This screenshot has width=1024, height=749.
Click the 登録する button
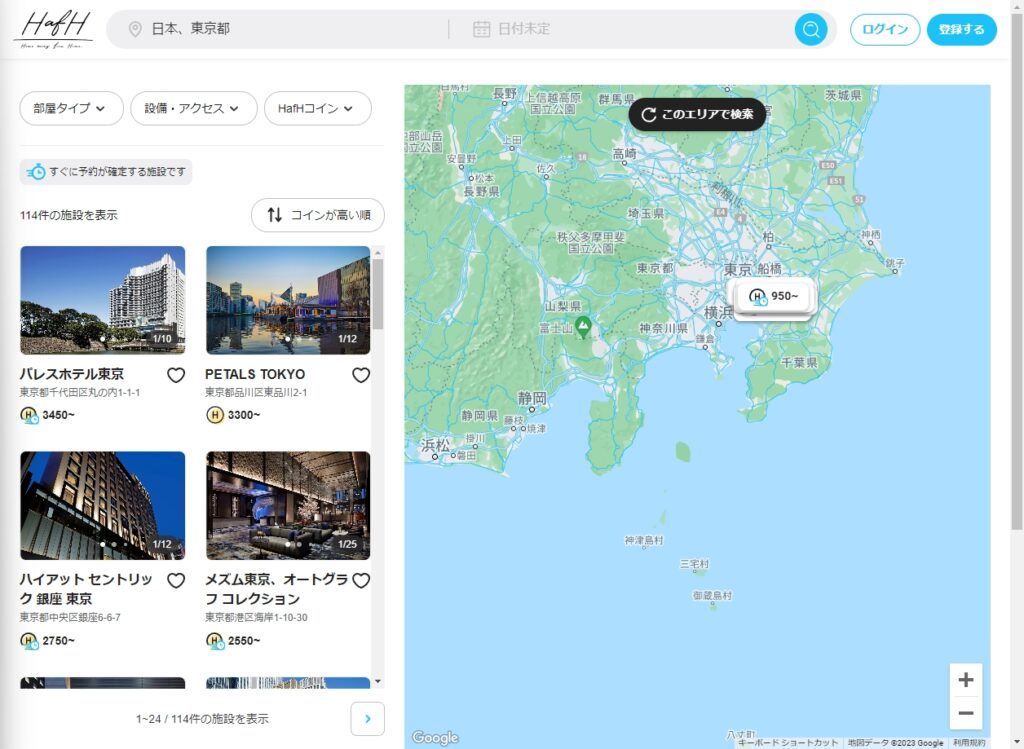click(961, 29)
